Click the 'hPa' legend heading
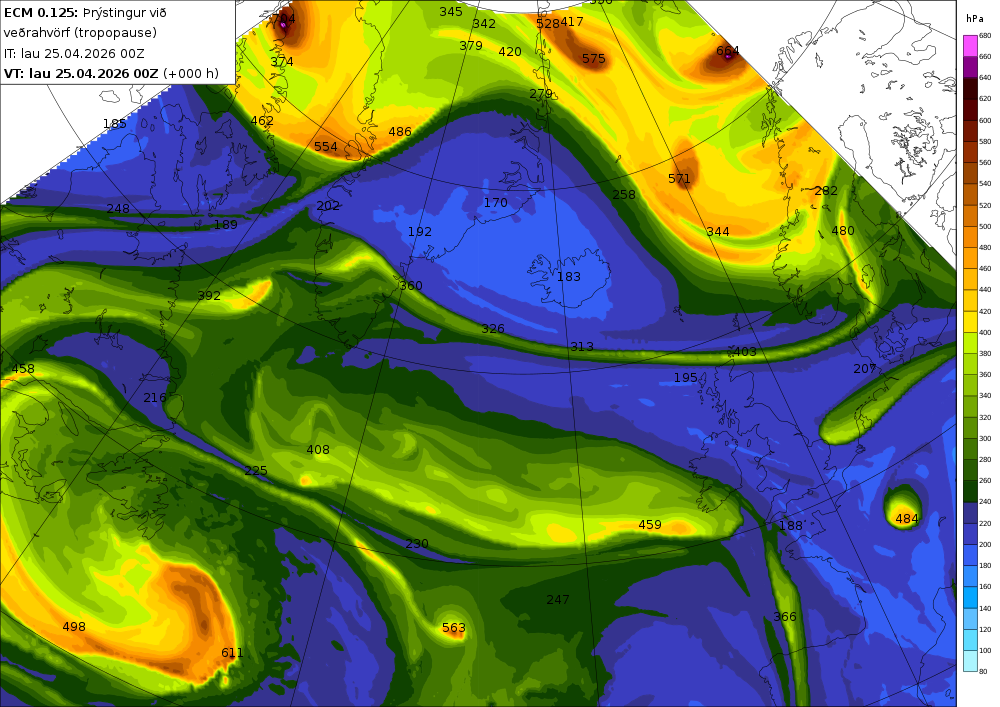 point(975,18)
